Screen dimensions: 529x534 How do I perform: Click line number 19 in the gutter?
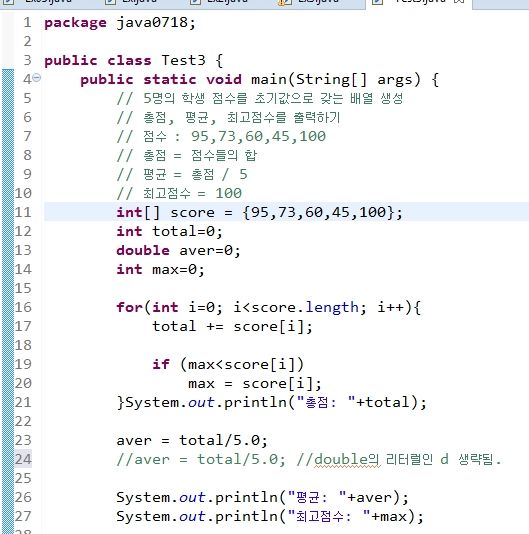[23, 364]
